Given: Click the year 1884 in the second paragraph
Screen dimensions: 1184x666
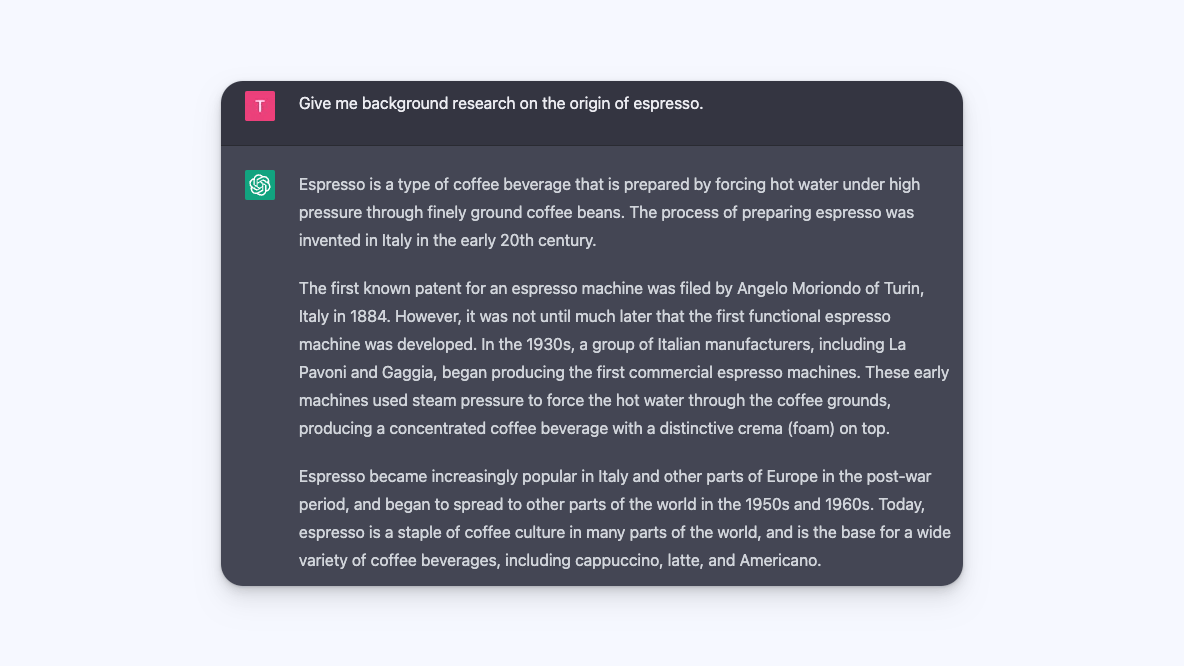Looking at the screenshot, I should pos(368,316).
